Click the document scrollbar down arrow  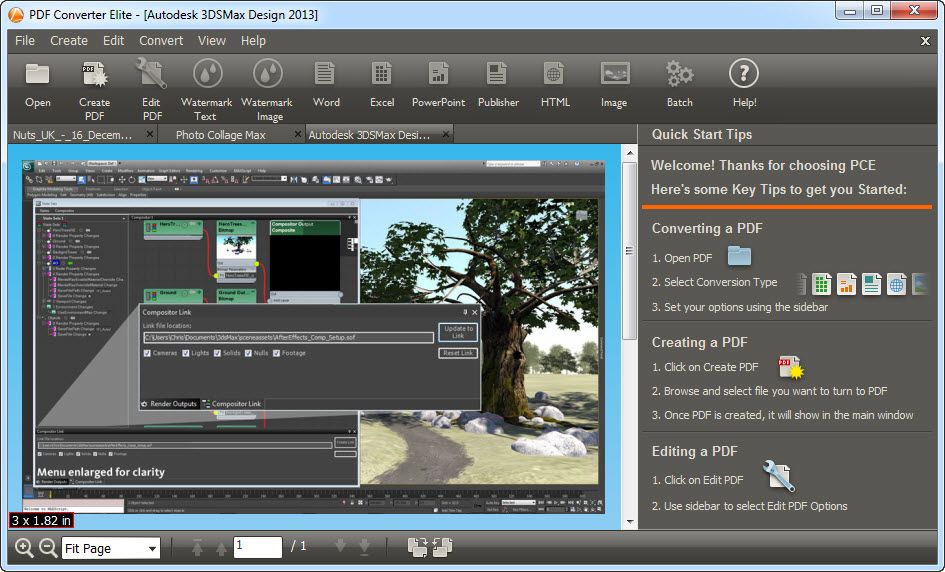coord(630,522)
